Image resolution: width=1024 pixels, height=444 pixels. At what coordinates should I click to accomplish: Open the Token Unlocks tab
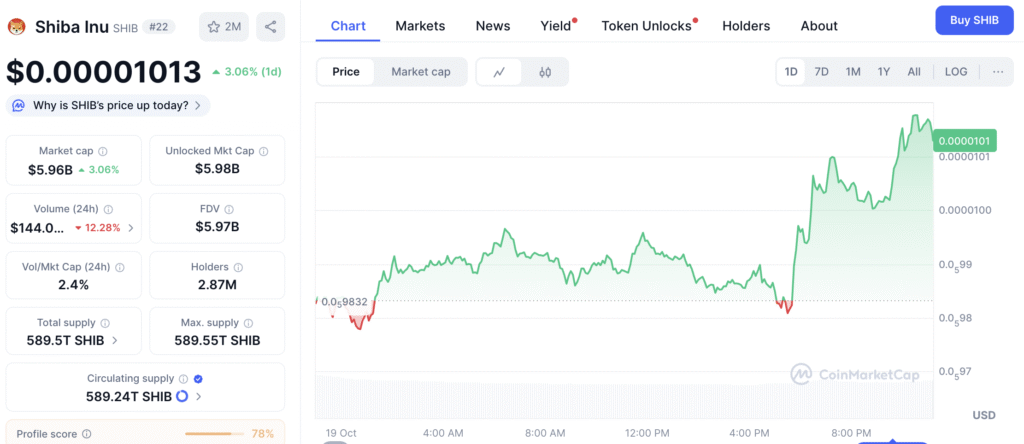[x=646, y=26]
